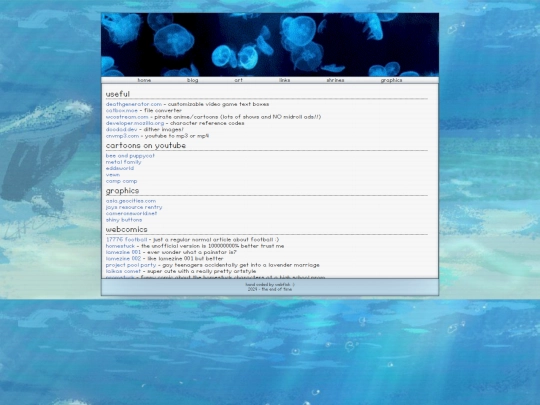Open the lamezine 002 link
540x405 pixels.
click(x=123, y=259)
